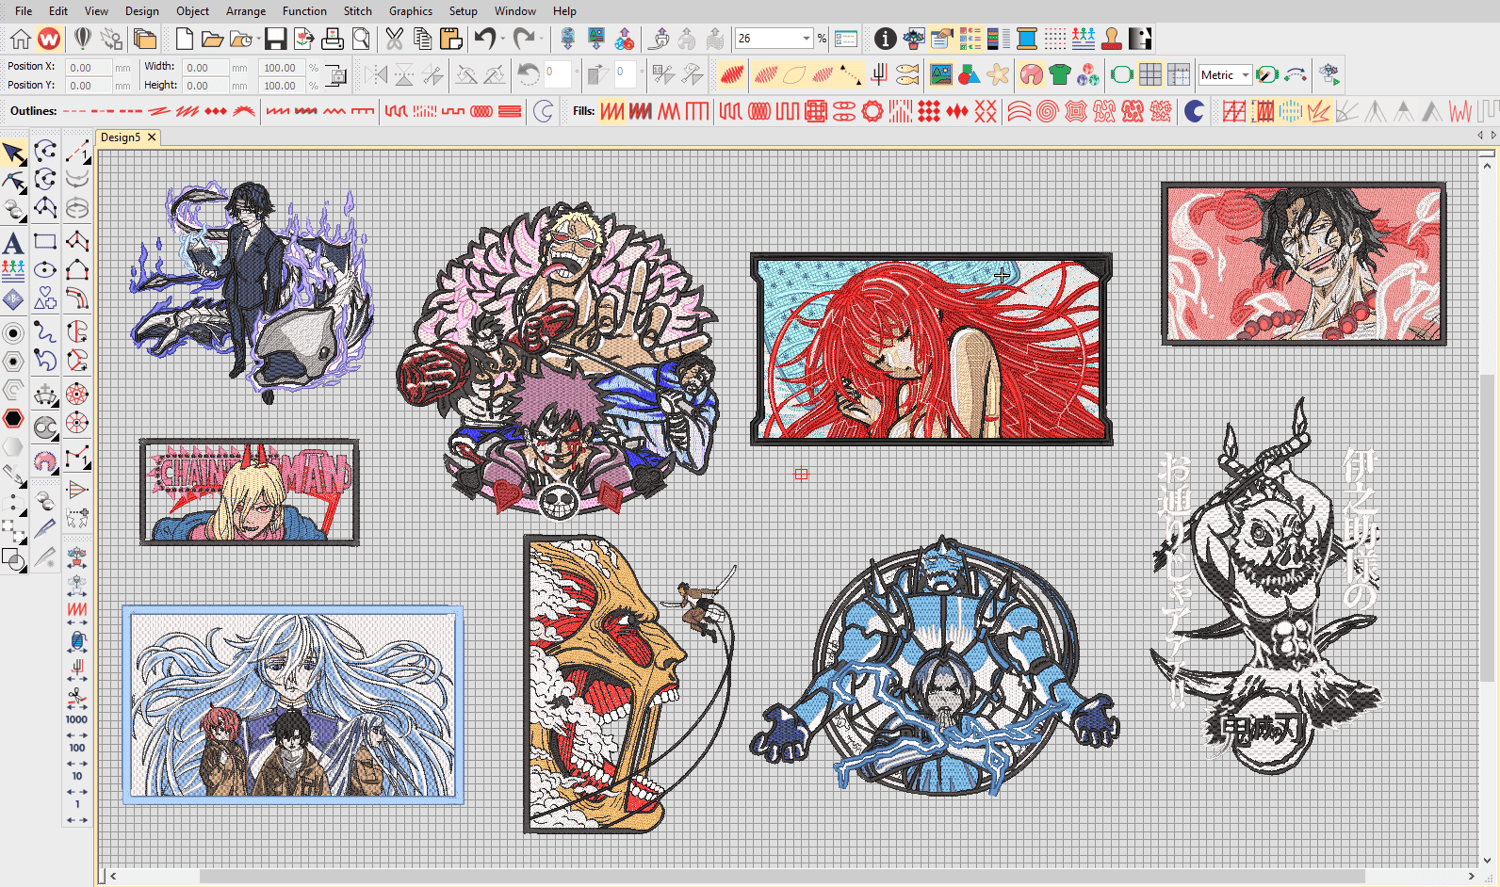Screen dimensions: 1500x887
Task: Toggle the Show Hoop green frame button
Action: (x=1122, y=75)
